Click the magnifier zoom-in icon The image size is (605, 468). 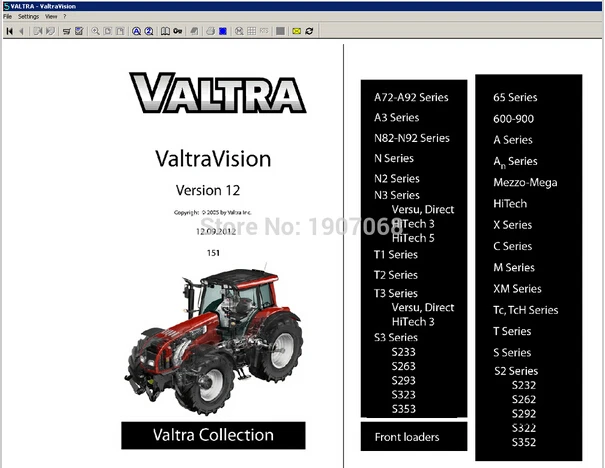click(x=95, y=31)
